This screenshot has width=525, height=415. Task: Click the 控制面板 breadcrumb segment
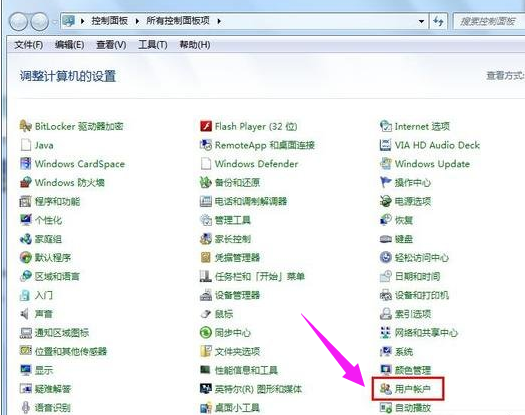pos(109,21)
